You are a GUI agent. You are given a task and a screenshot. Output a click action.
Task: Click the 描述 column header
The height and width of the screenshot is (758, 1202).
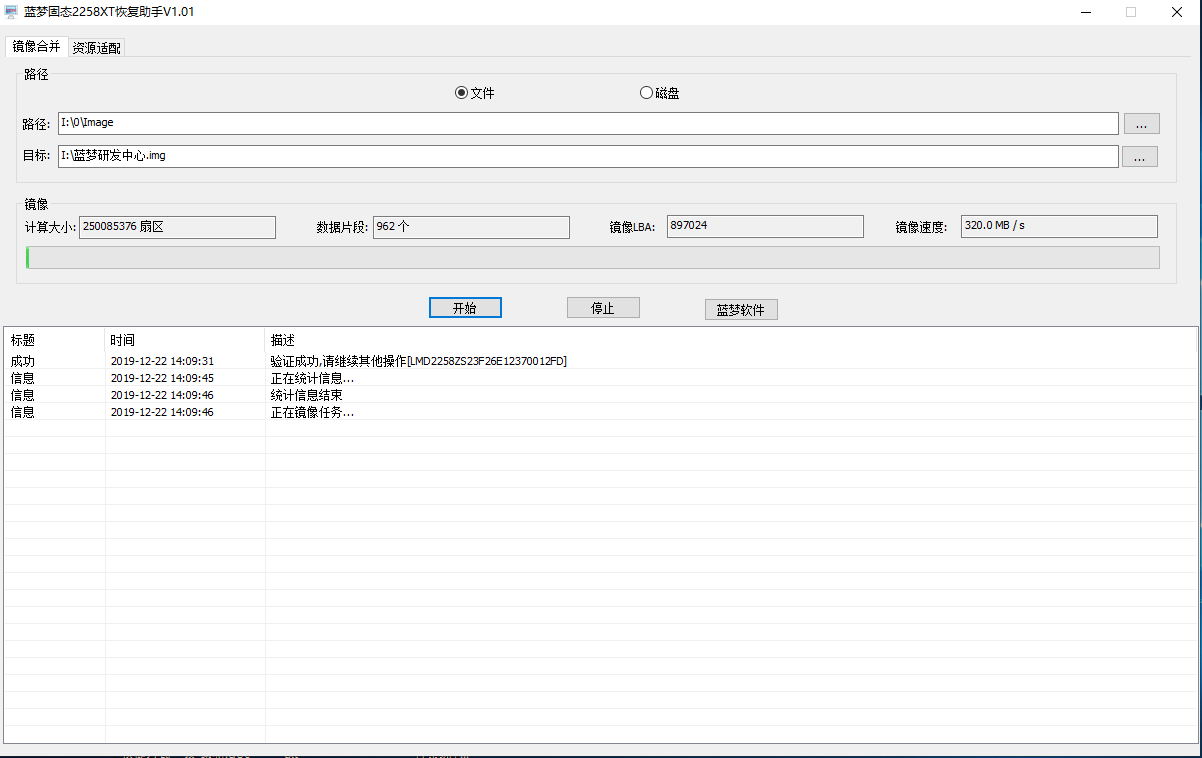click(x=730, y=341)
